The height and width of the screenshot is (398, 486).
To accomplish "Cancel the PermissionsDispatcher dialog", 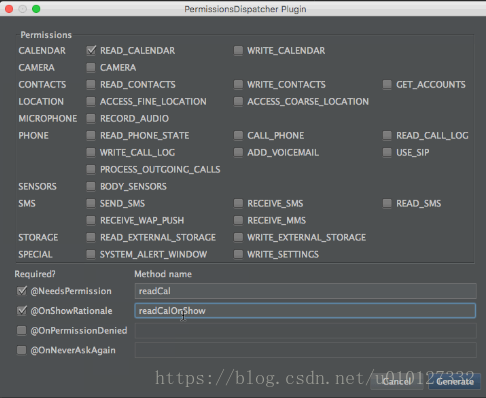I will click(397, 381).
